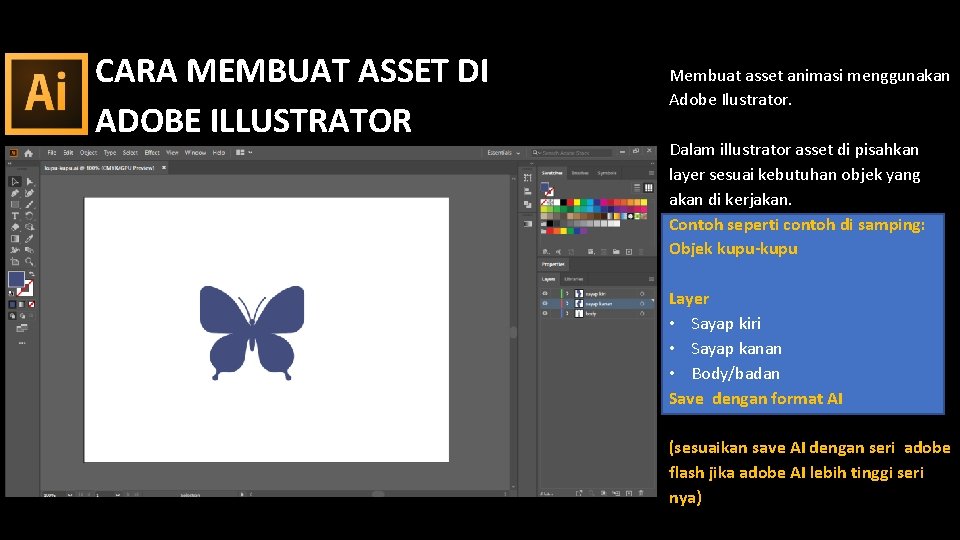Open Gradient panel icon in dock
The width and height of the screenshot is (960, 540).
click(x=528, y=224)
